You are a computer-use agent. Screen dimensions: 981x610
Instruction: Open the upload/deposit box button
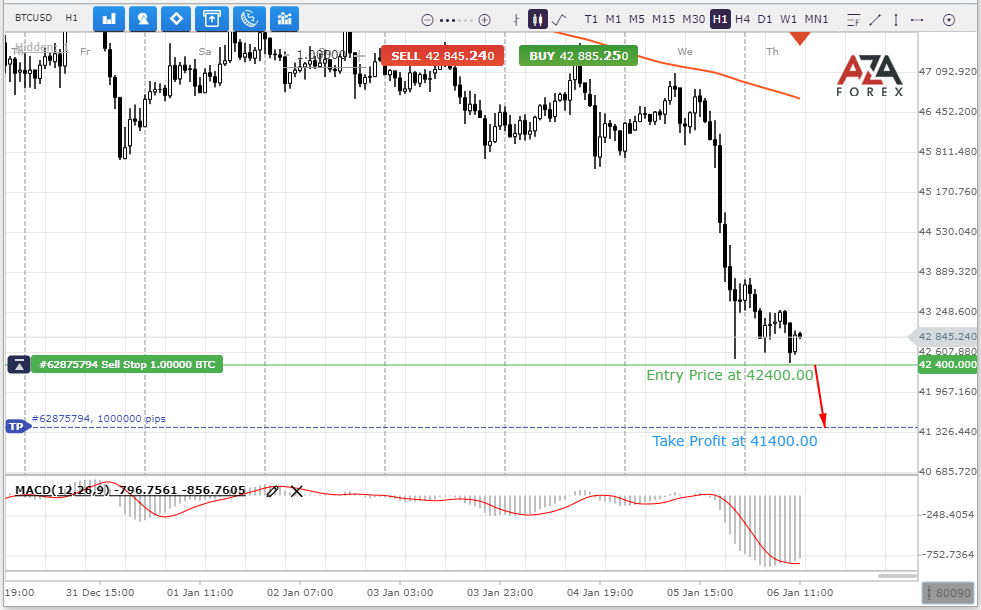coord(211,19)
